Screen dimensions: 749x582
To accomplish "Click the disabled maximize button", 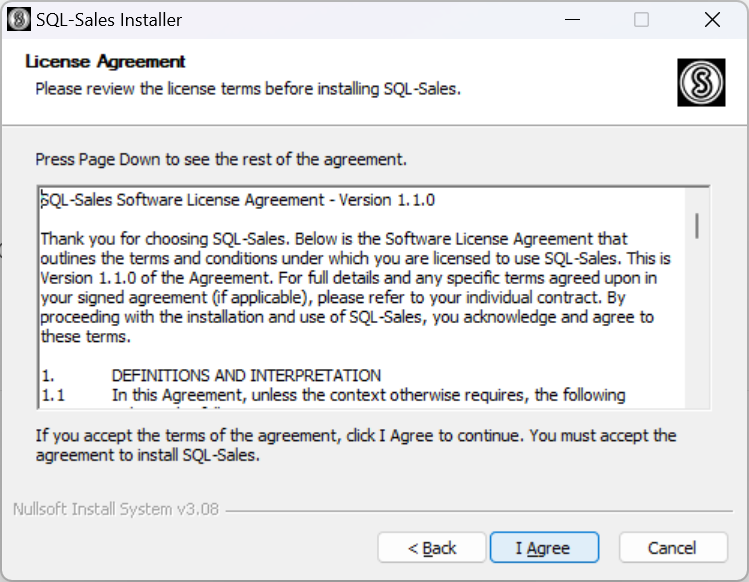I will [x=641, y=20].
